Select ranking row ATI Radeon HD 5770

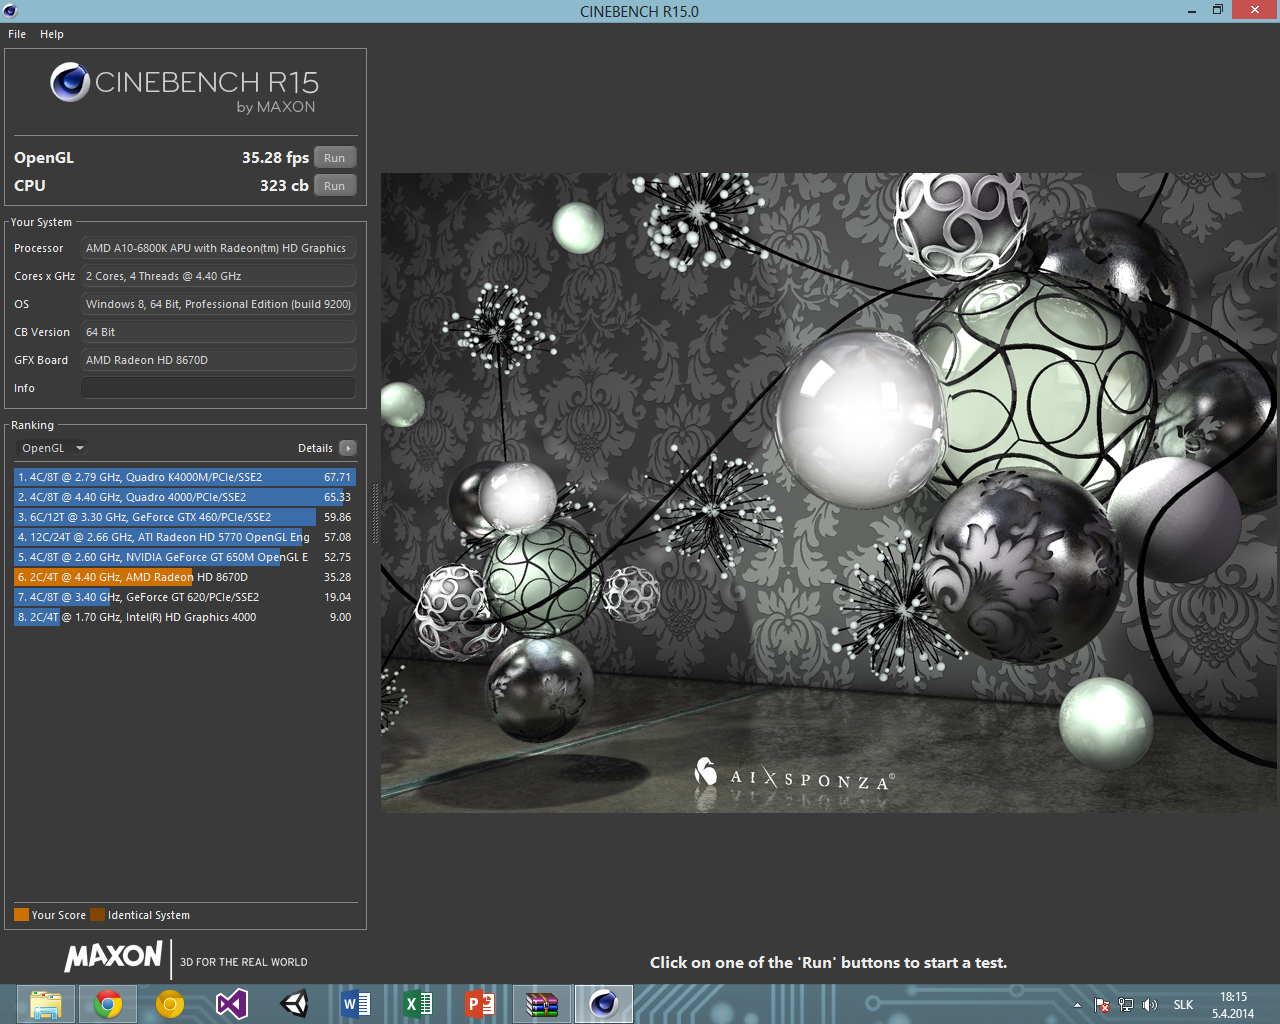185,537
